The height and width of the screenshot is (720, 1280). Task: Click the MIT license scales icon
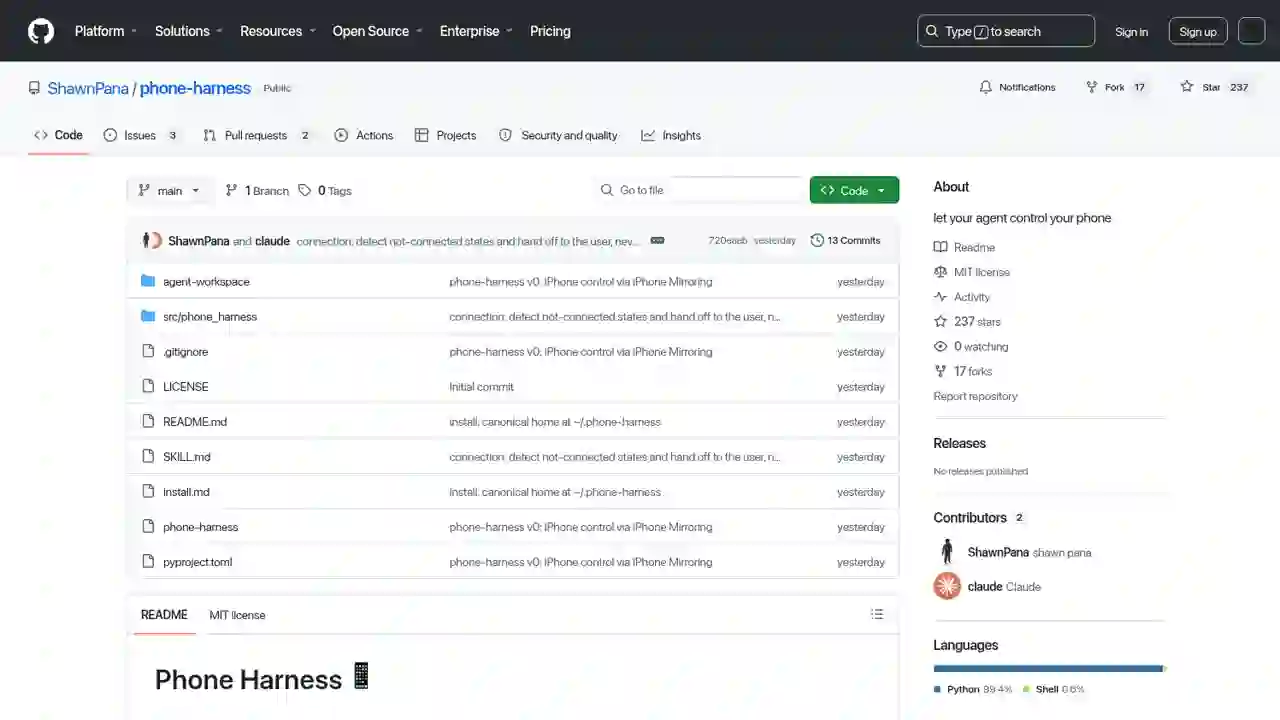pos(940,272)
